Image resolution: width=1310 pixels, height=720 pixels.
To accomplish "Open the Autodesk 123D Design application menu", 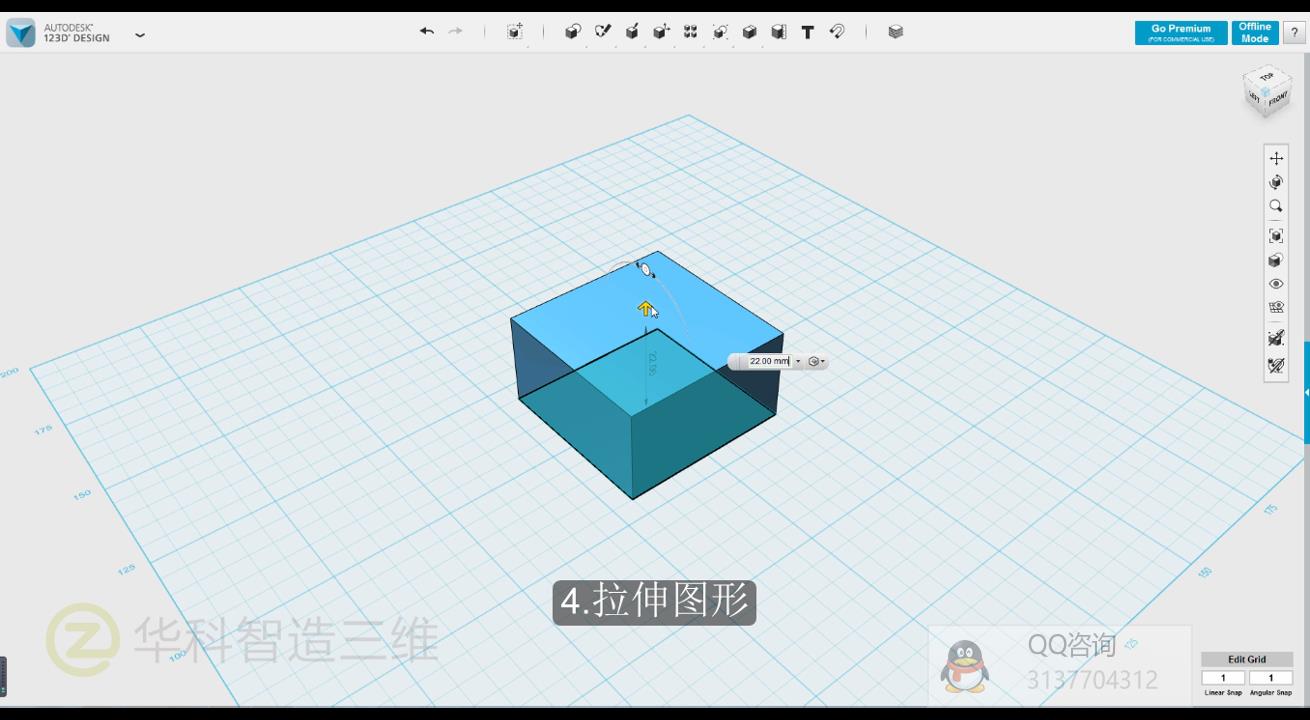I will (140, 34).
